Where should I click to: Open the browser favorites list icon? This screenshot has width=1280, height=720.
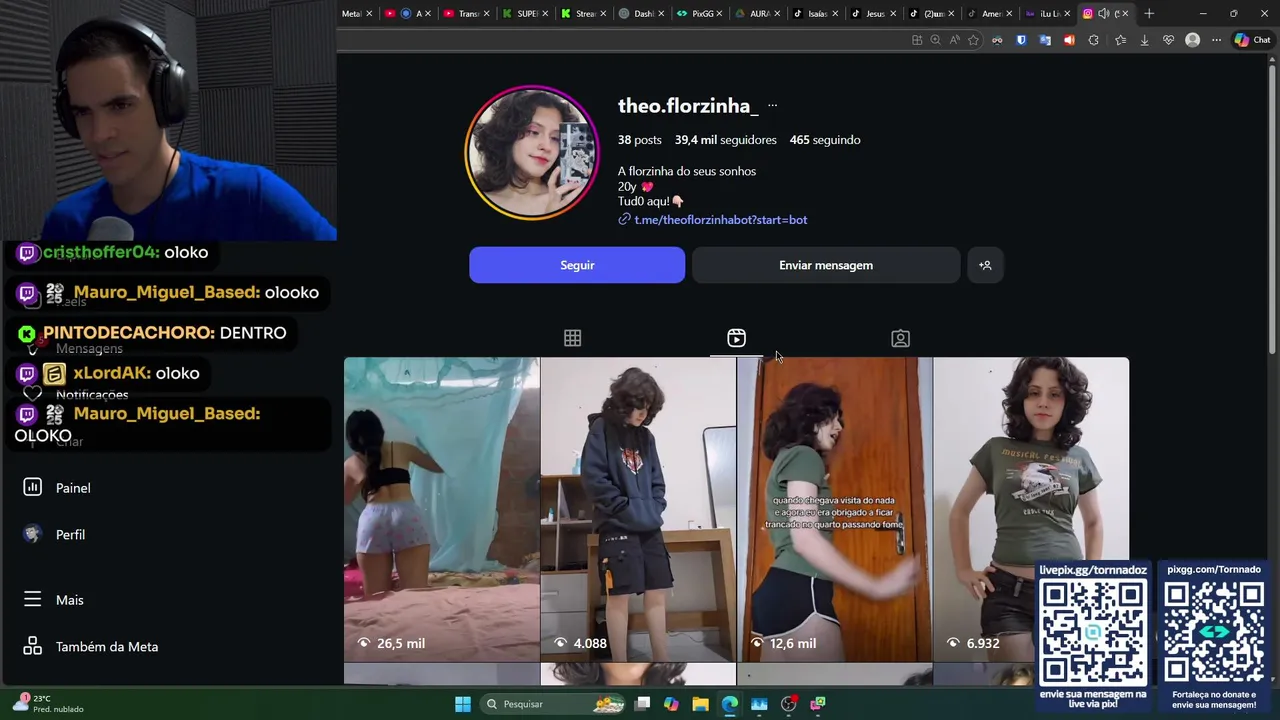pos(1120,40)
